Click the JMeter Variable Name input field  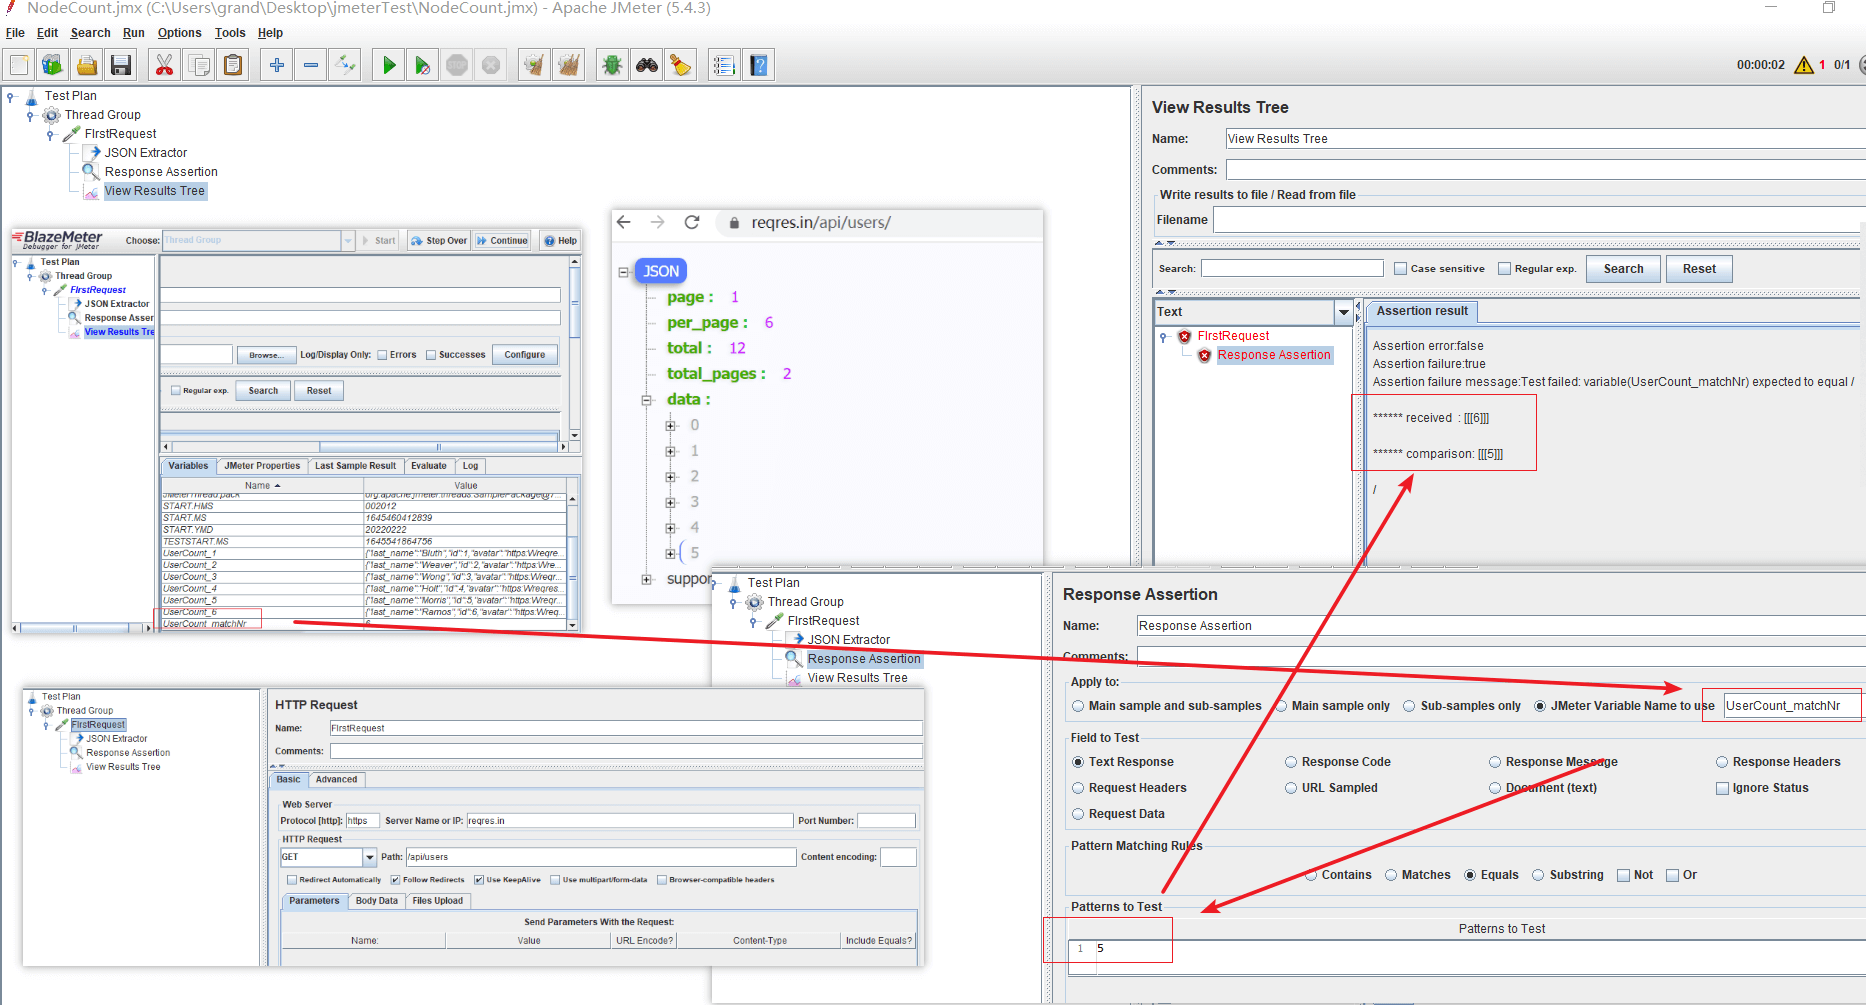click(x=1791, y=706)
